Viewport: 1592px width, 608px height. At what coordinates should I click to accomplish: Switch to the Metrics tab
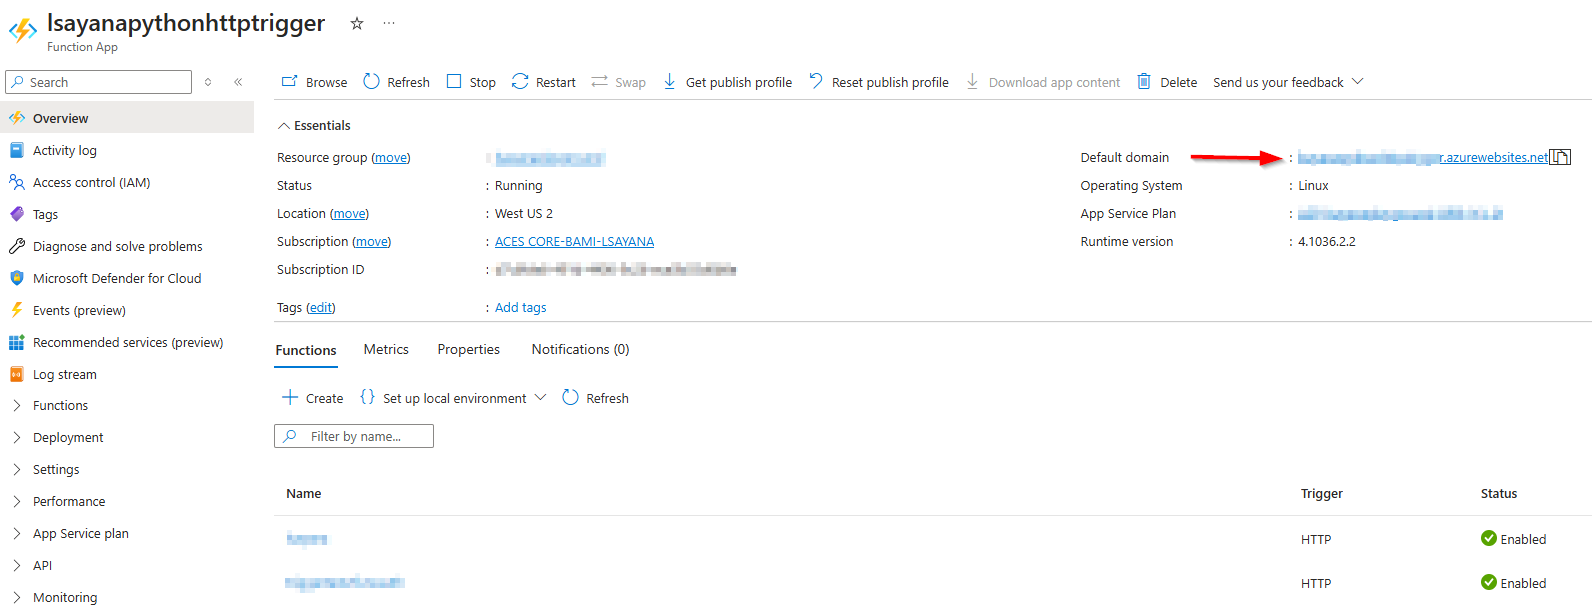pyautogui.click(x=386, y=349)
